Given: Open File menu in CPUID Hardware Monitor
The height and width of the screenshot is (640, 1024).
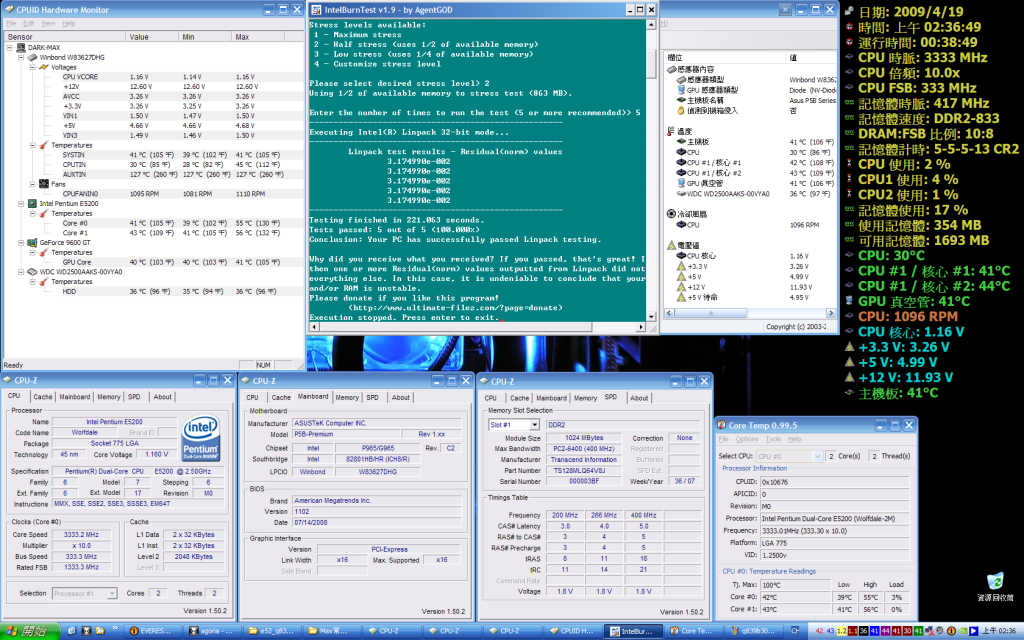Looking at the screenshot, I should [x=11, y=24].
